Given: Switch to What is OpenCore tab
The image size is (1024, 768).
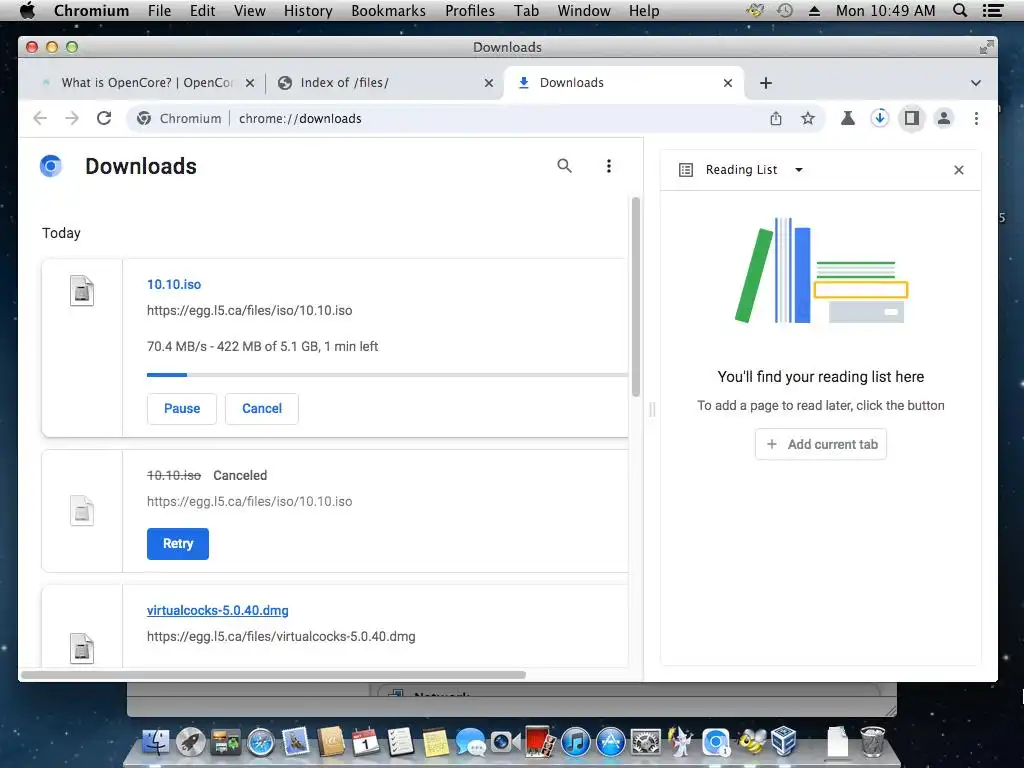Looking at the screenshot, I should 147,83.
